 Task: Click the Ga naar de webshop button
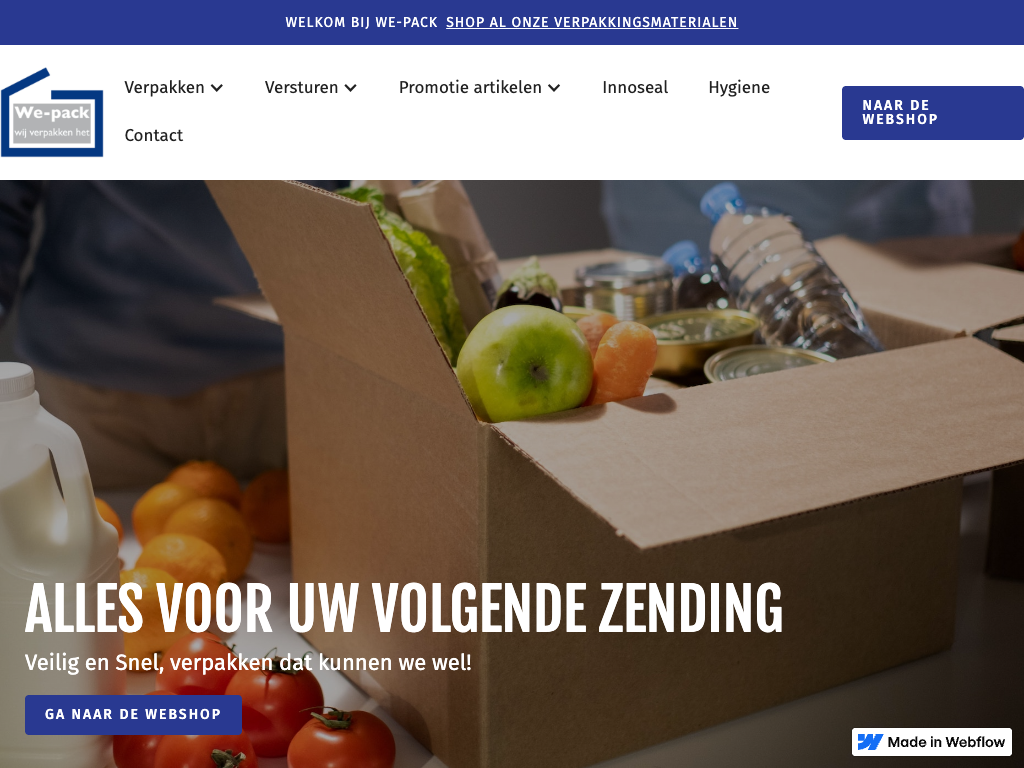coord(133,714)
